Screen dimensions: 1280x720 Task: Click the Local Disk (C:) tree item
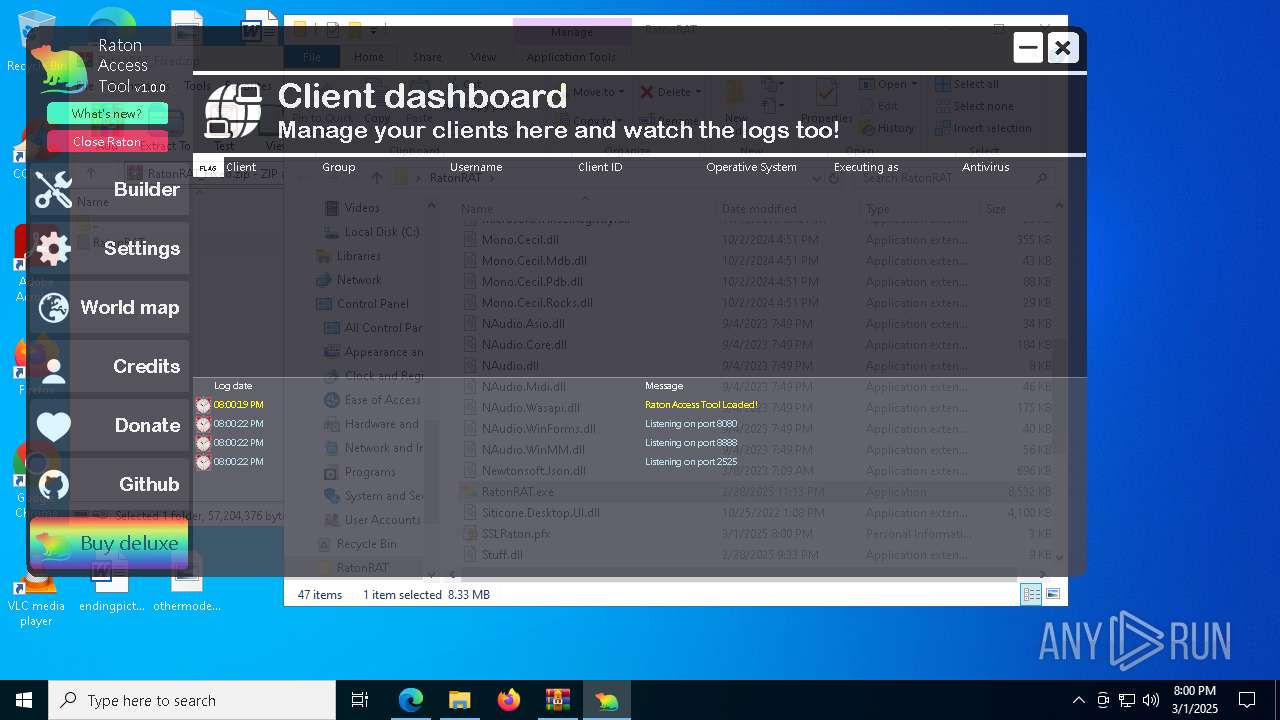click(382, 232)
